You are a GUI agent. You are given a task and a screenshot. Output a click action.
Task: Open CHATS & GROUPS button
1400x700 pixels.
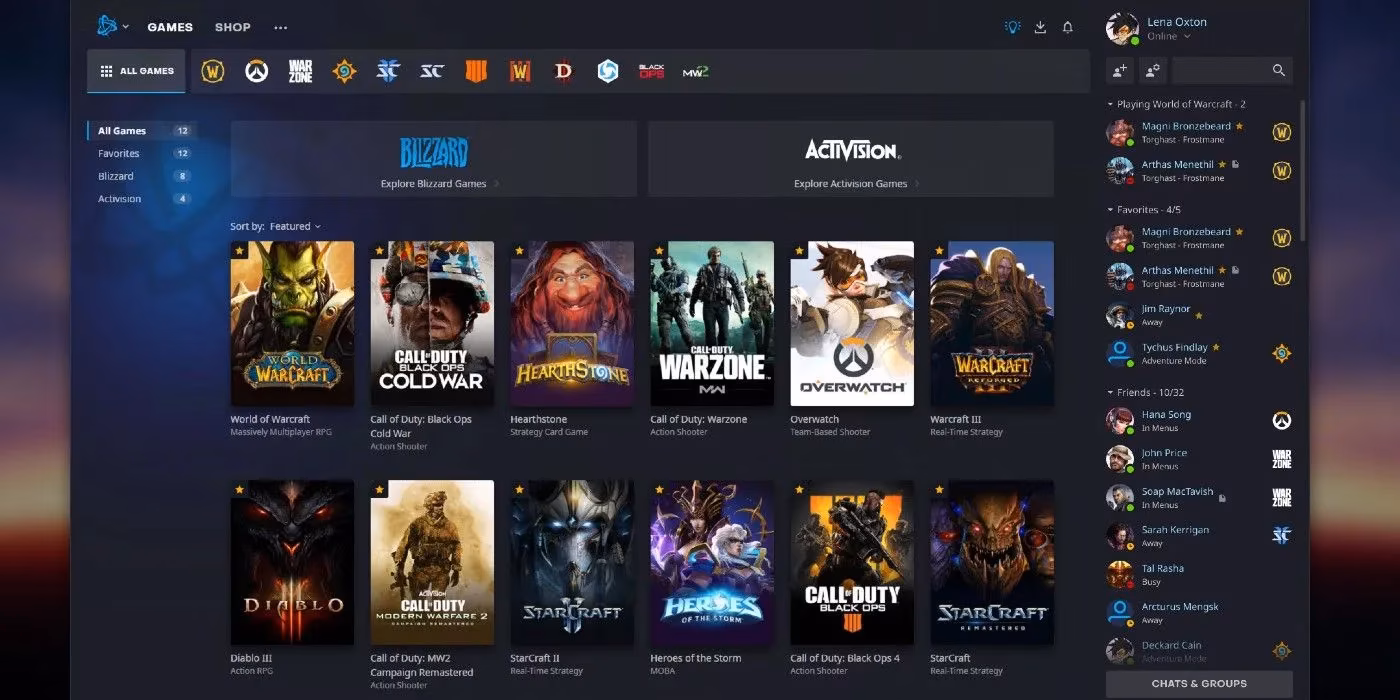click(1199, 684)
